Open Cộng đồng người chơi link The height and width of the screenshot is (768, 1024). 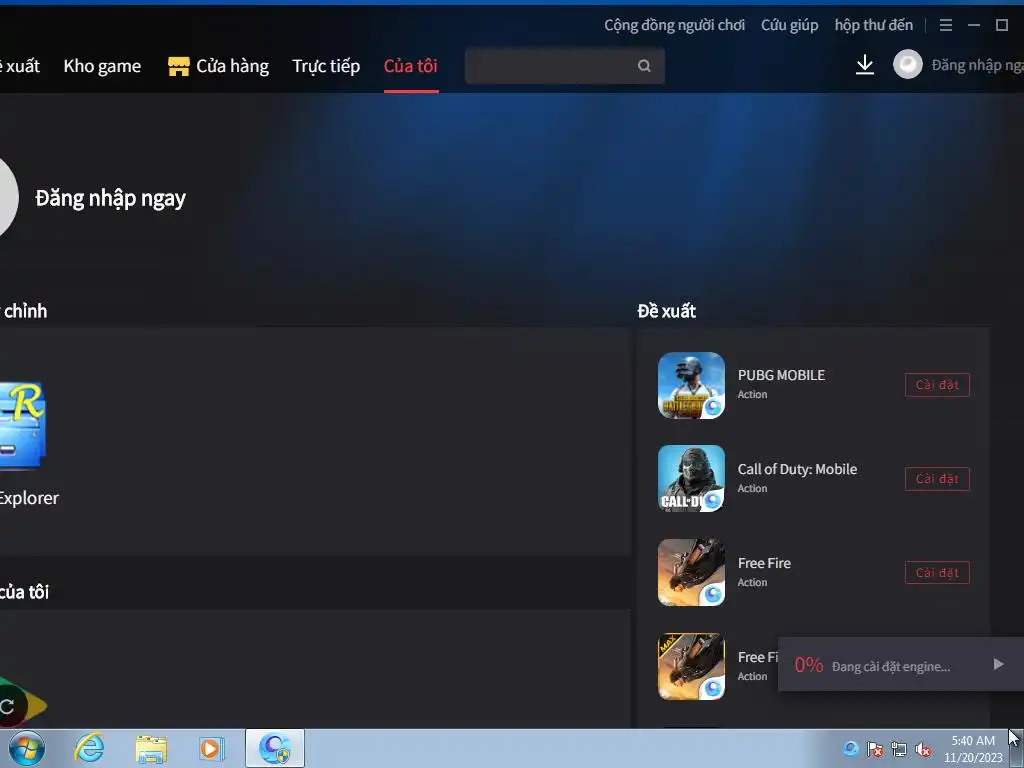(674, 25)
